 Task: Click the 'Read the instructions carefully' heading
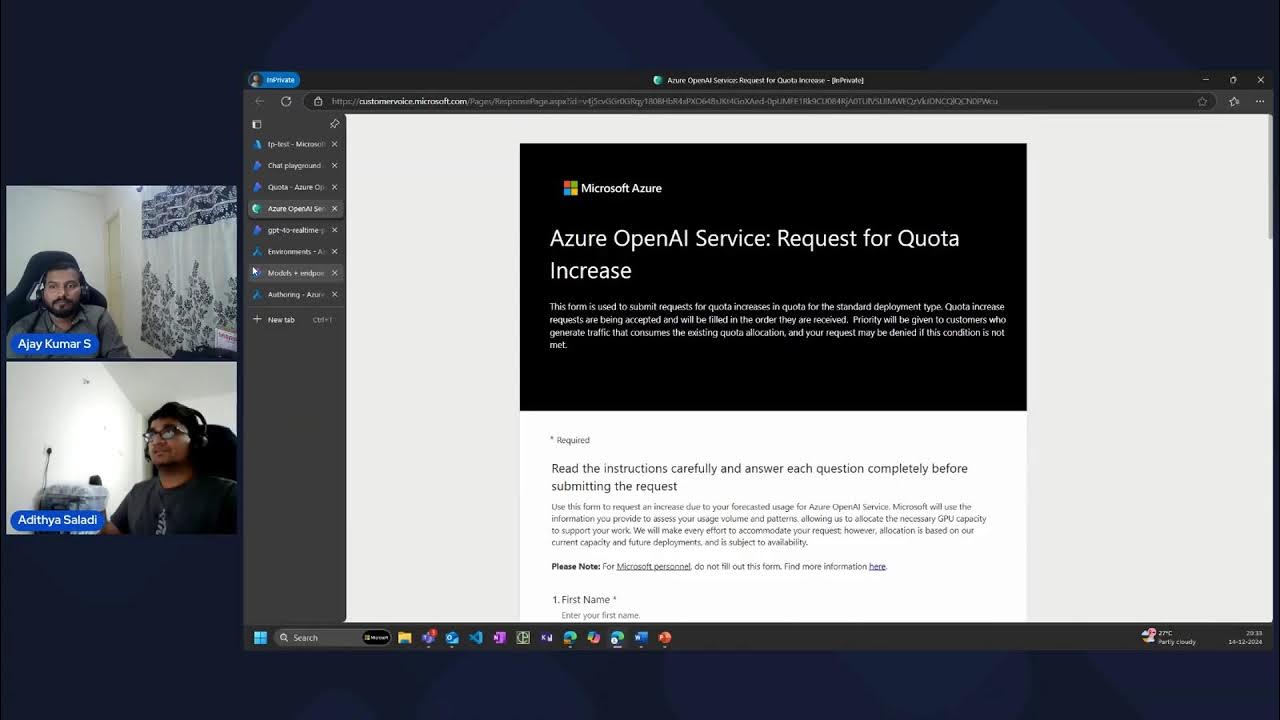[759, 477]
